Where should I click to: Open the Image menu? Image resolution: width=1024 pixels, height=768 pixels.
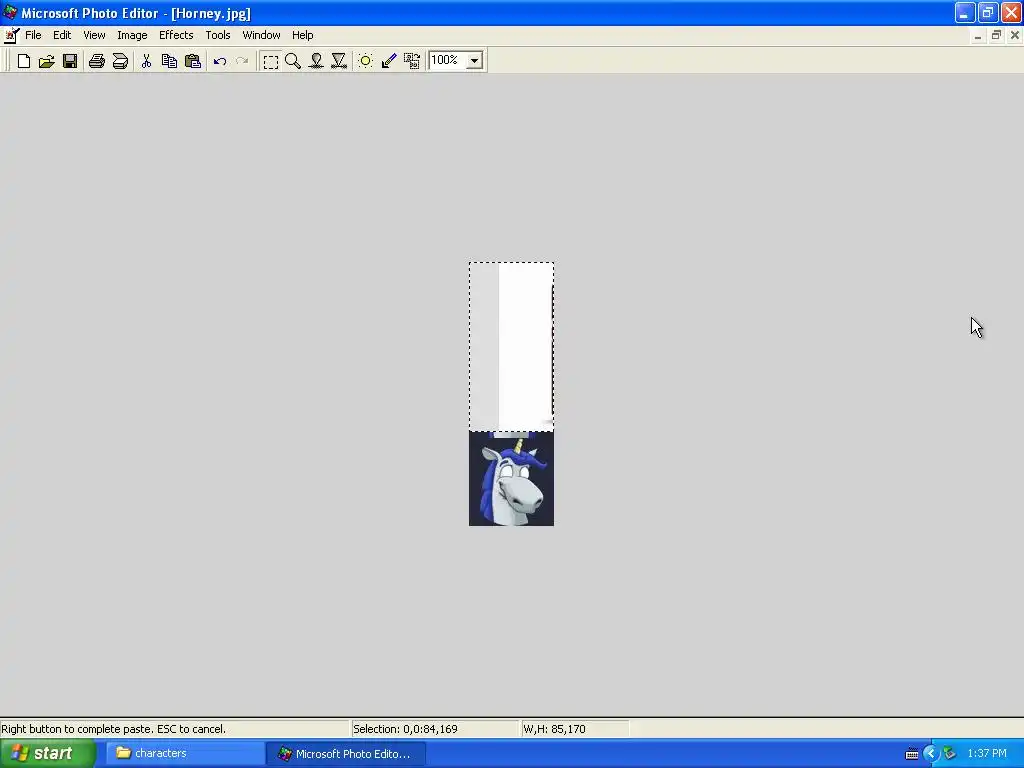(132, 35)
